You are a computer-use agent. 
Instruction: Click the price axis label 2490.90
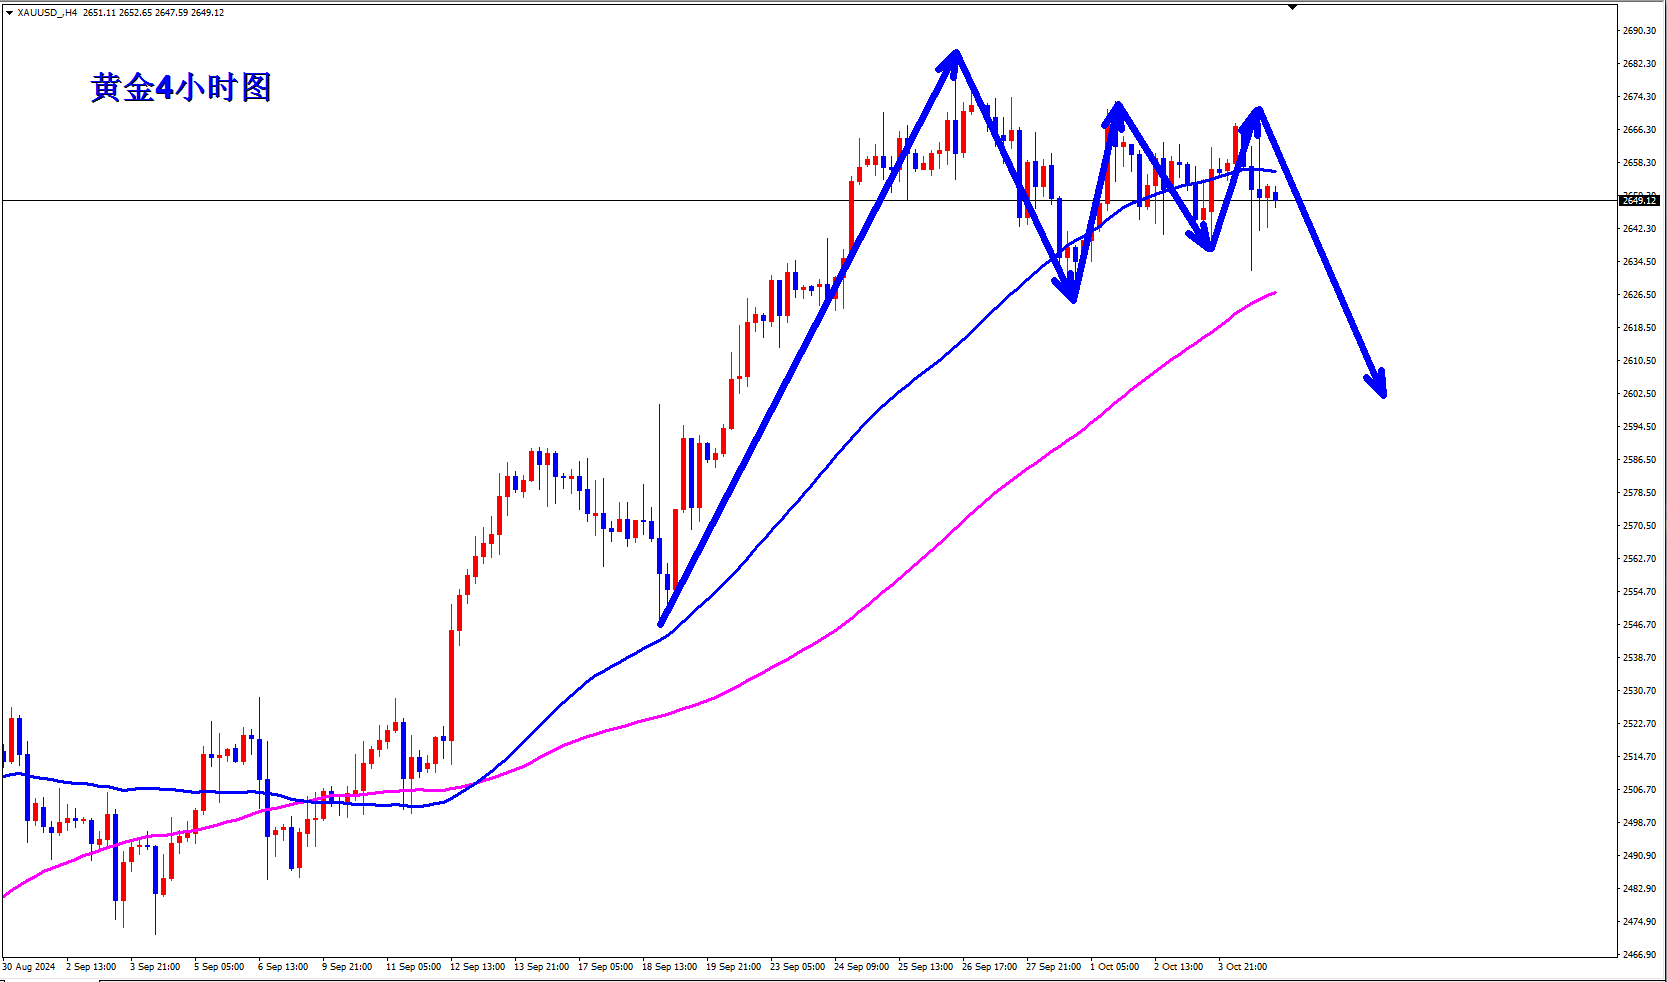point(1639,856)
